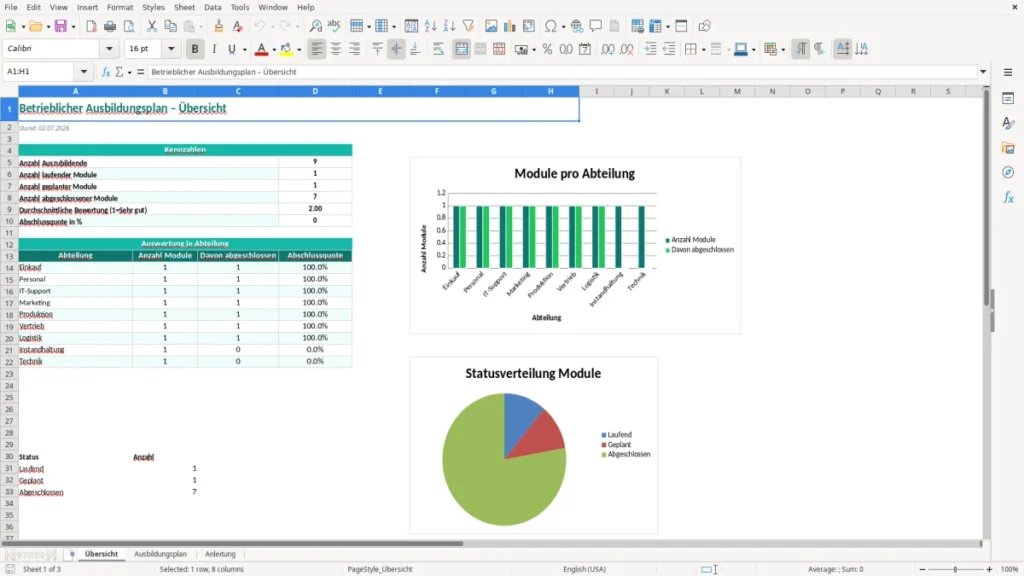This screenshot has height=576, width=1024.
Task: Select column D header
Action: [315, 91]
